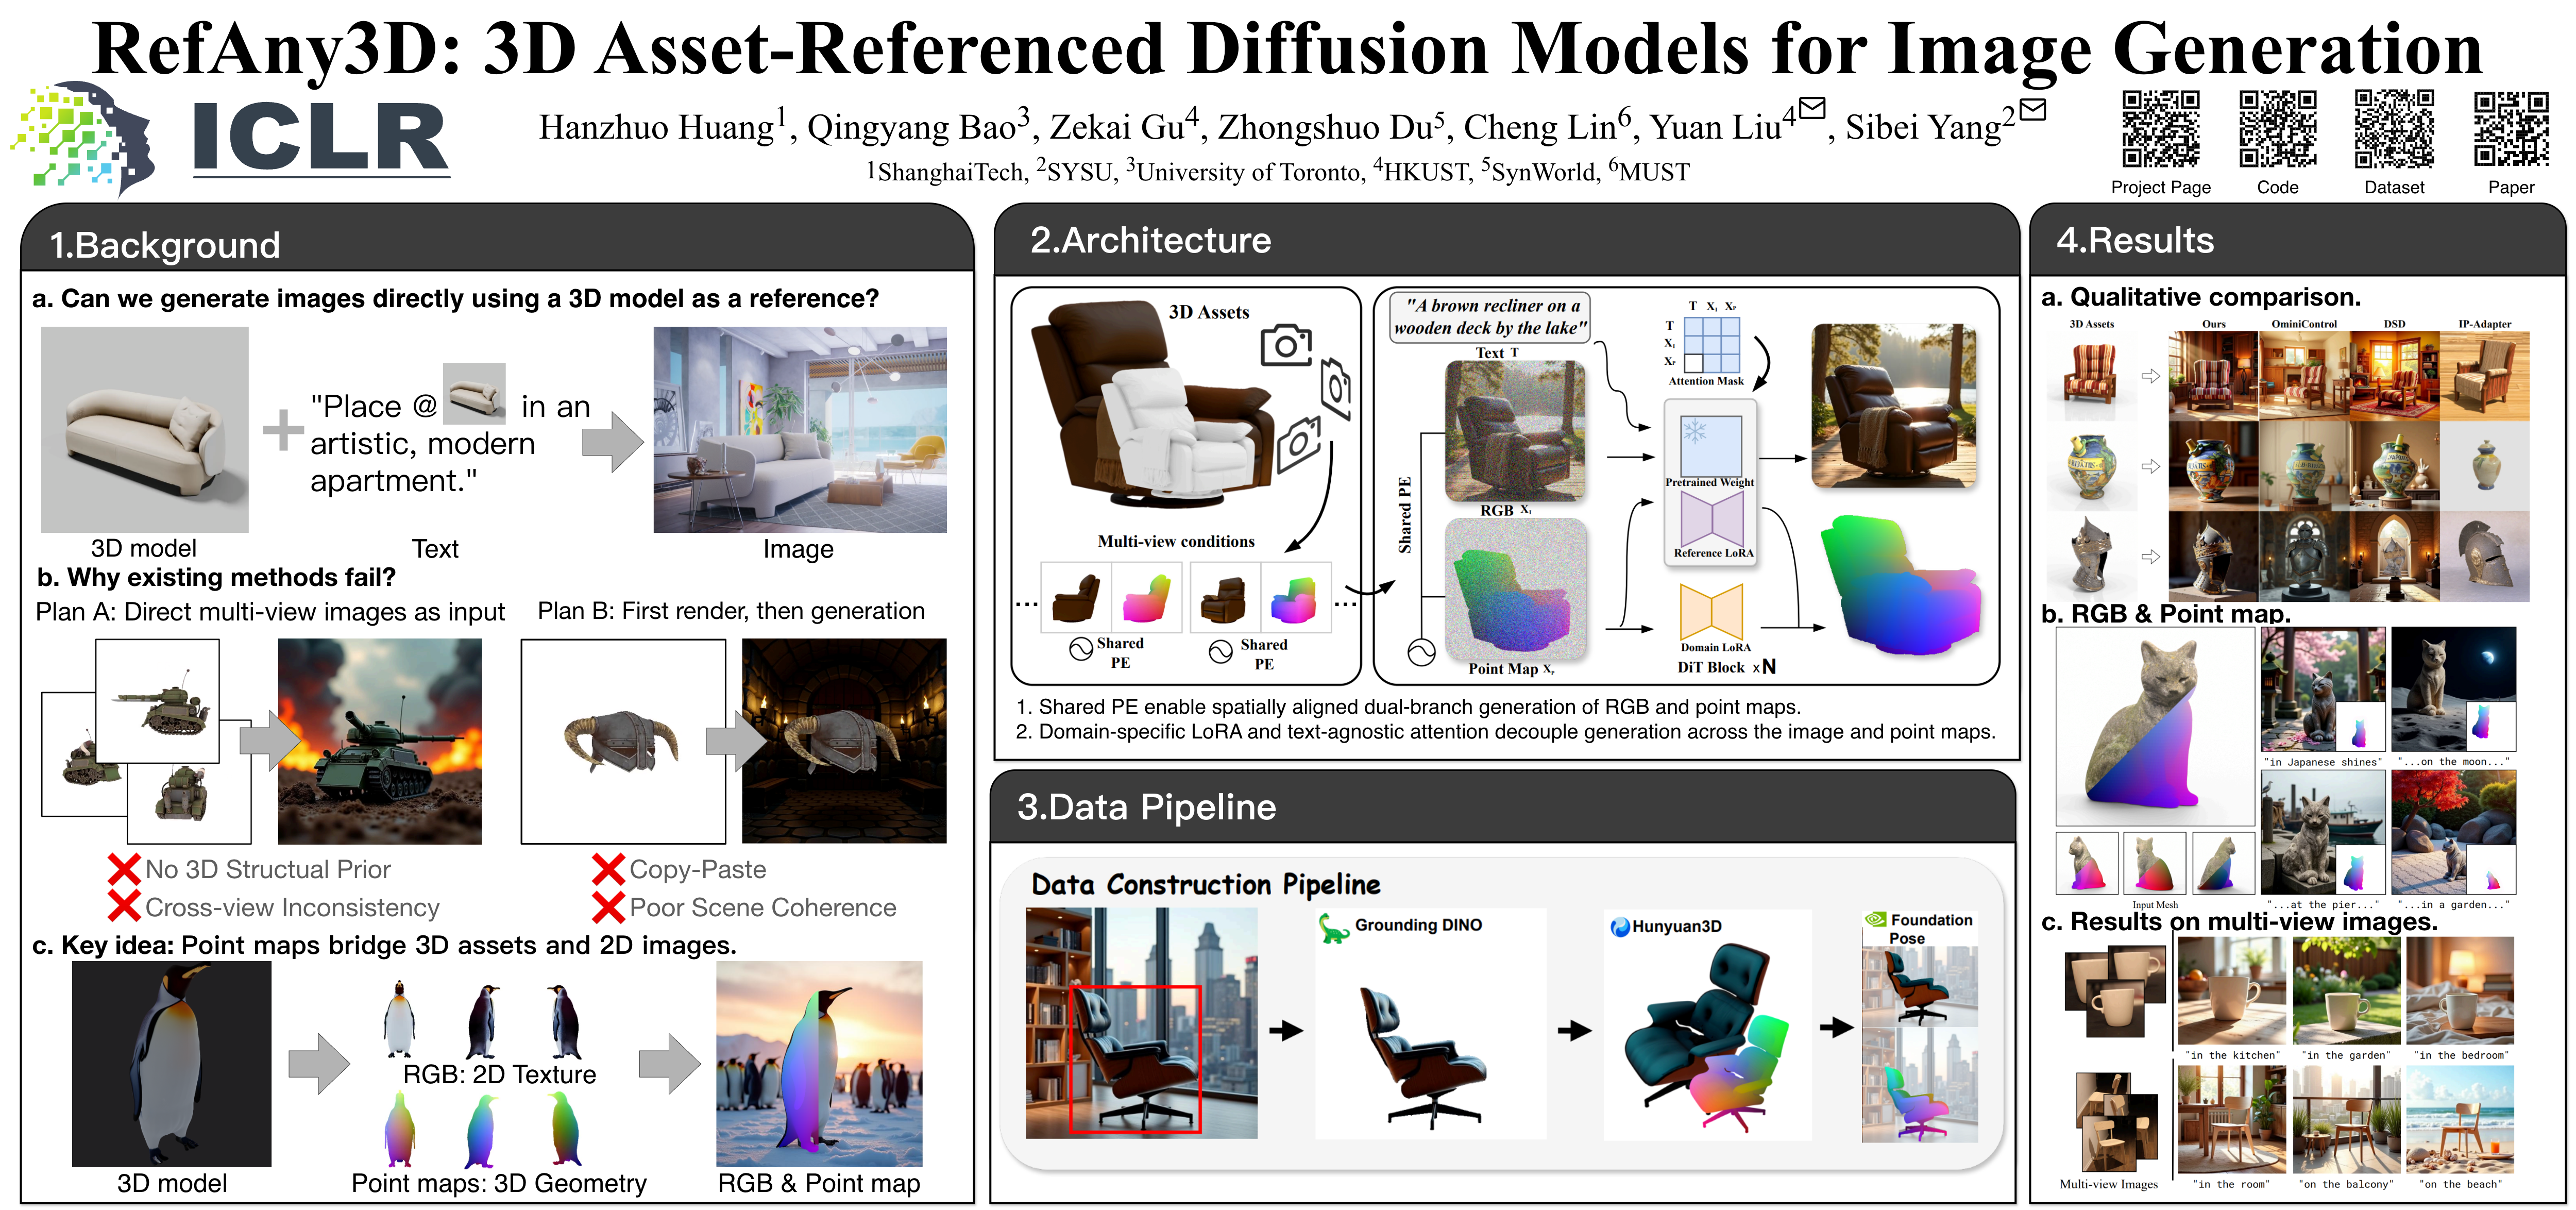Click the red X beside Copy-Paste
This screenshot has width=2576, height=1210.
click(608, 869)
